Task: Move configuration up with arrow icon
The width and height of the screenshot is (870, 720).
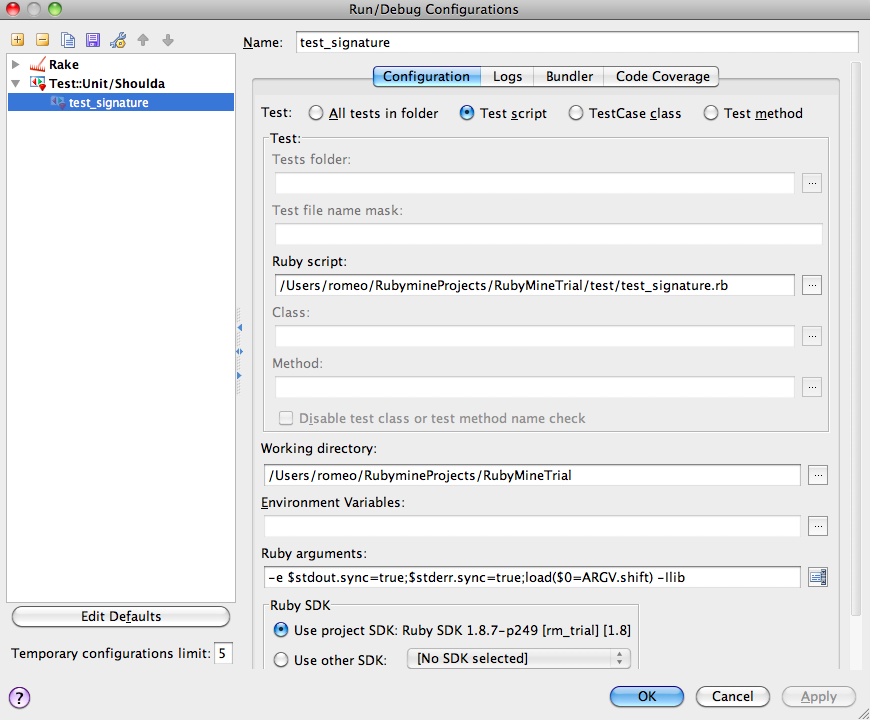Action: point(143,40)
